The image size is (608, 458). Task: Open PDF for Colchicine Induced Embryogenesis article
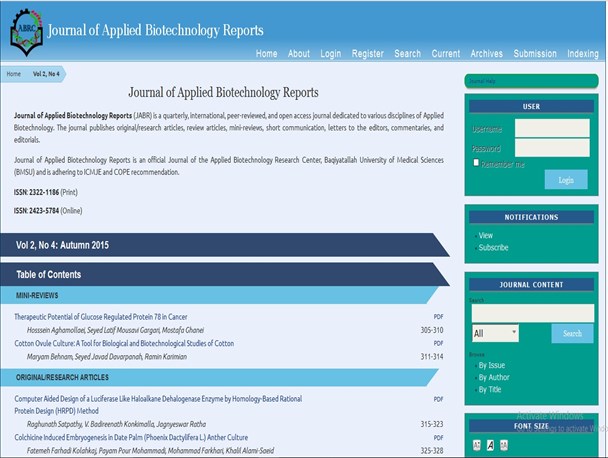438,437
